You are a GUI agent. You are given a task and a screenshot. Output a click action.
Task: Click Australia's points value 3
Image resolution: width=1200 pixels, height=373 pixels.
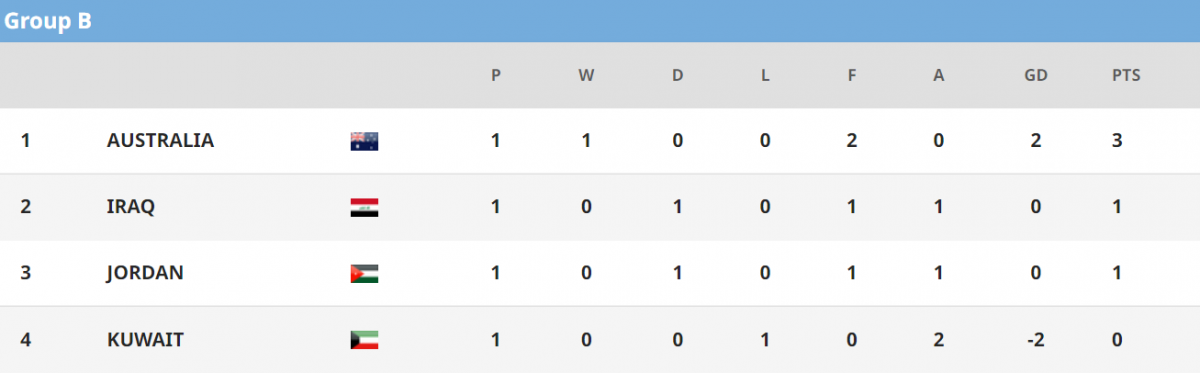coord(1117,141)
